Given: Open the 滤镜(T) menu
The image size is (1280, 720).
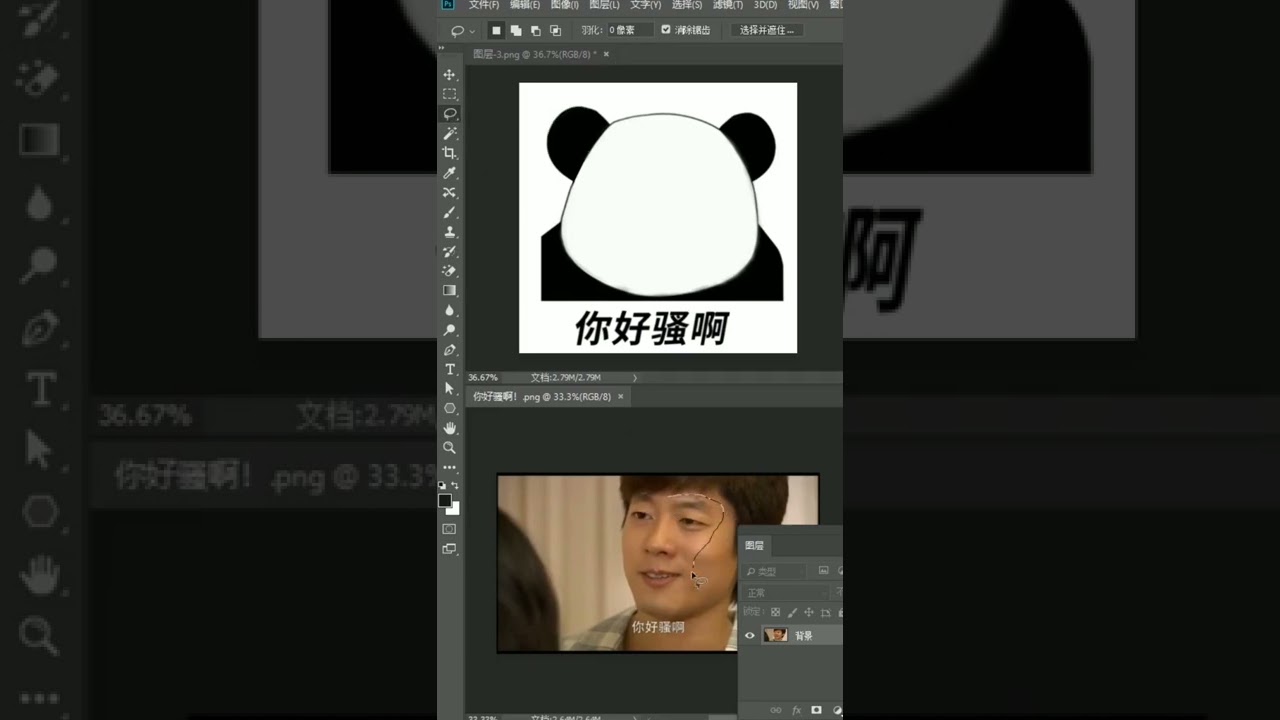Looking at the screenshot, I should click(727, 5).
